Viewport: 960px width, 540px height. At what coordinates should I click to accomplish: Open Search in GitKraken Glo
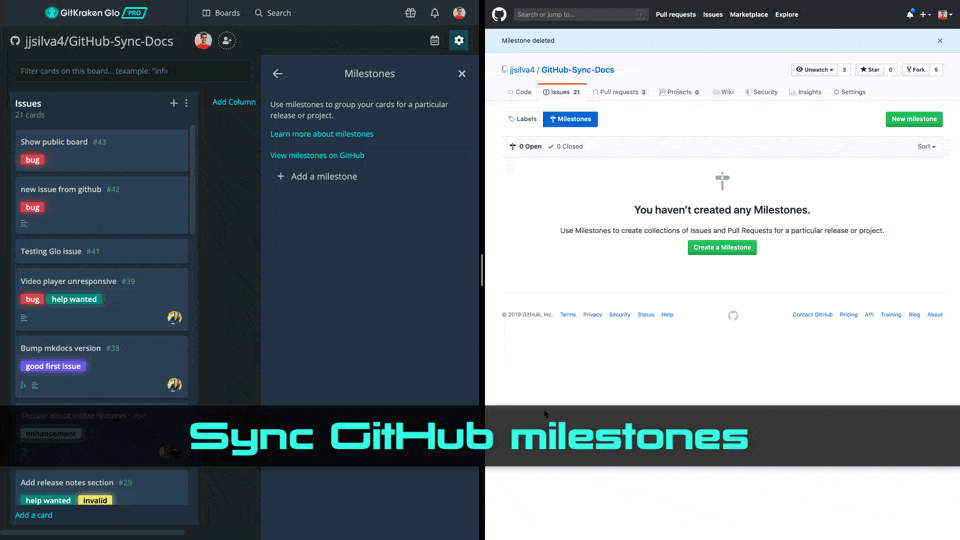[x=273, y=13]
